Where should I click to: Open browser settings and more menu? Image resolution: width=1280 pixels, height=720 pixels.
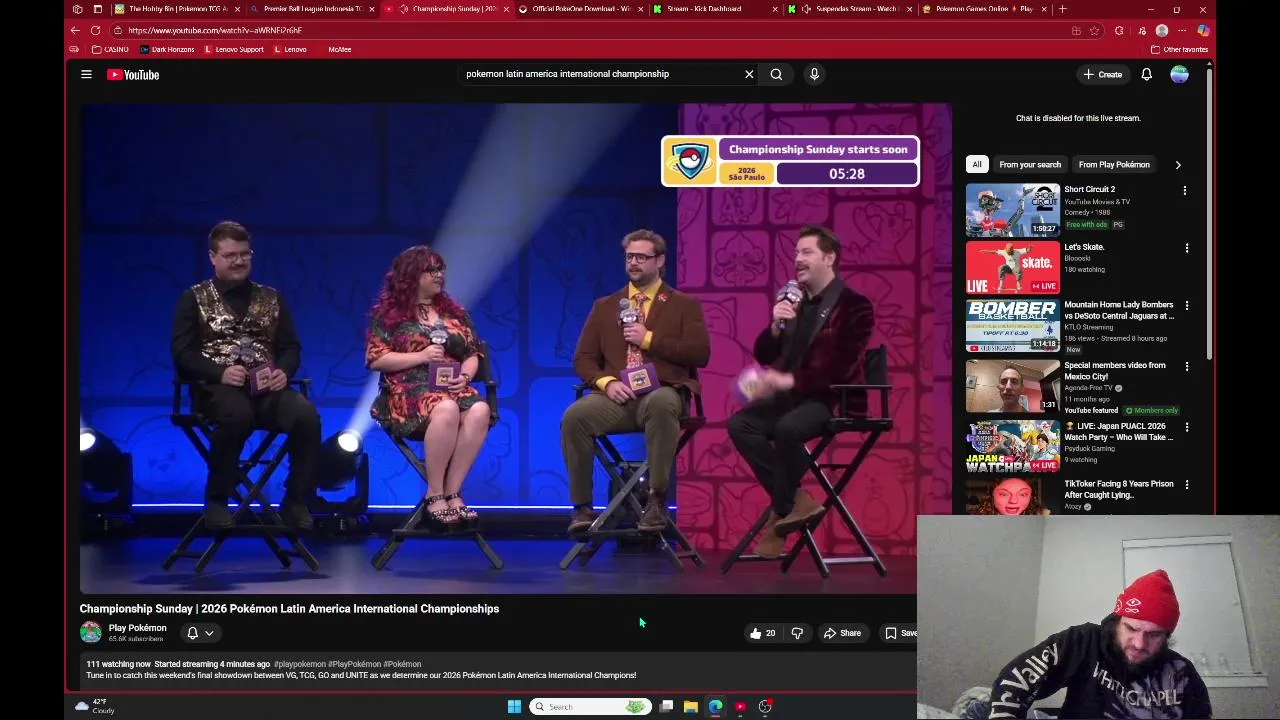click(x=1181, y=30)
